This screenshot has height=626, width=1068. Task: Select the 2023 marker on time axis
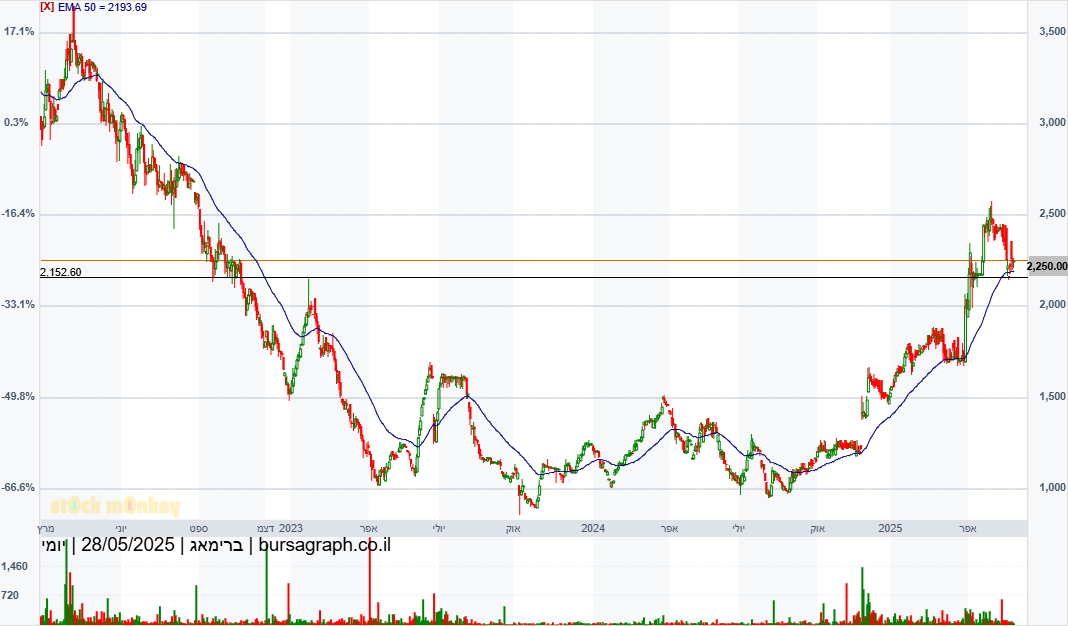click(291, 528)
